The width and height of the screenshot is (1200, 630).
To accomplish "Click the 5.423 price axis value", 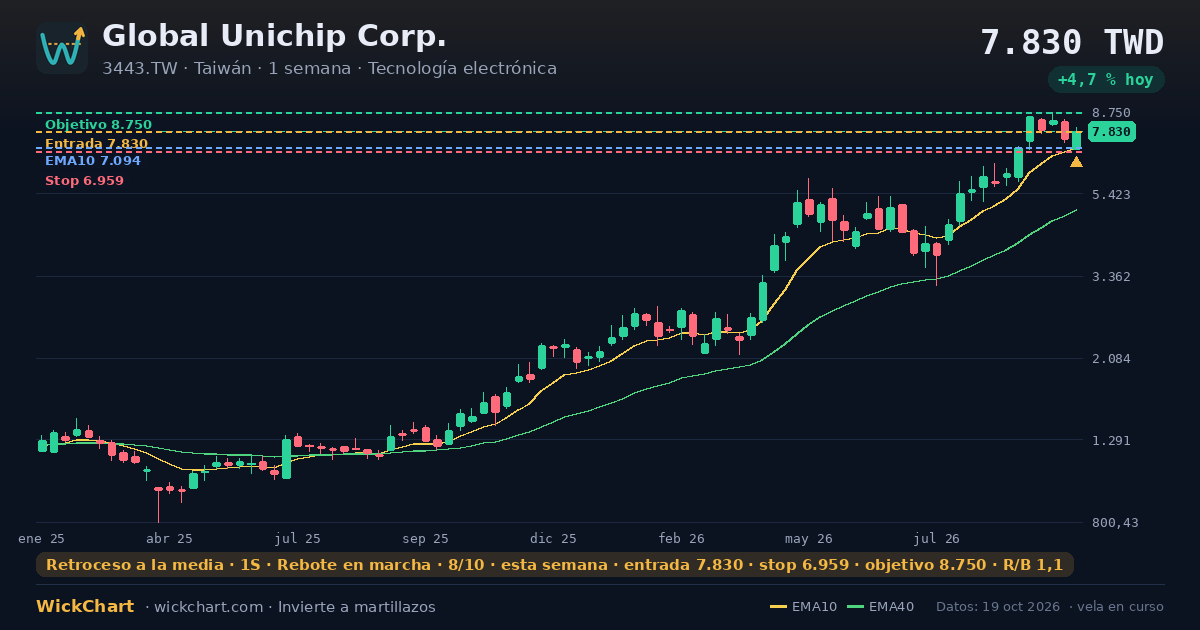I will pos(1111,194).
